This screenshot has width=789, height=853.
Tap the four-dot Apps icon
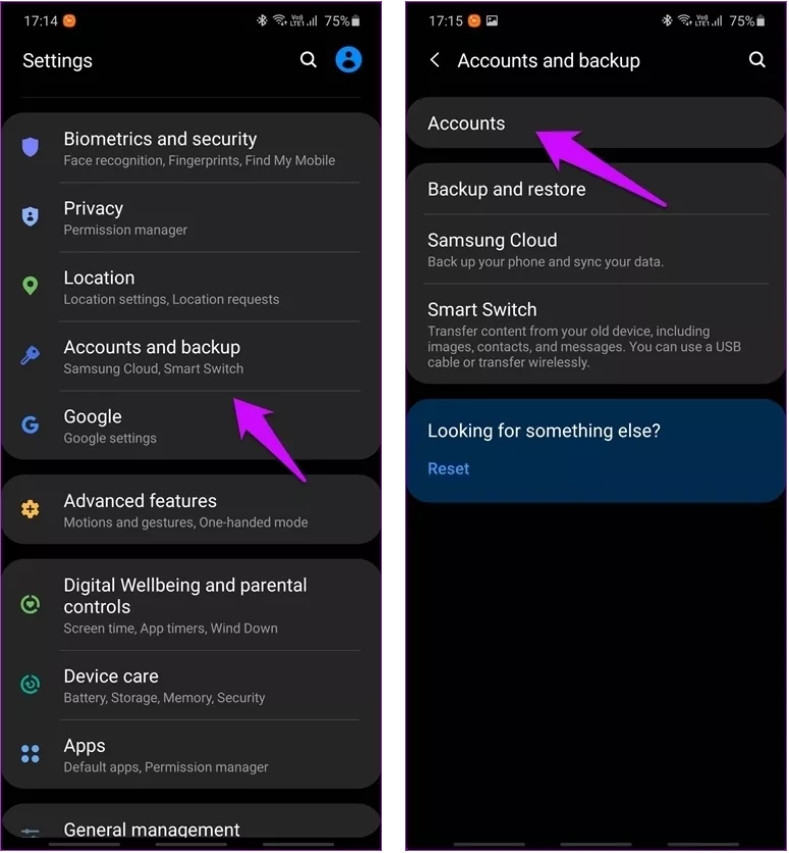(x=30, y=754)
